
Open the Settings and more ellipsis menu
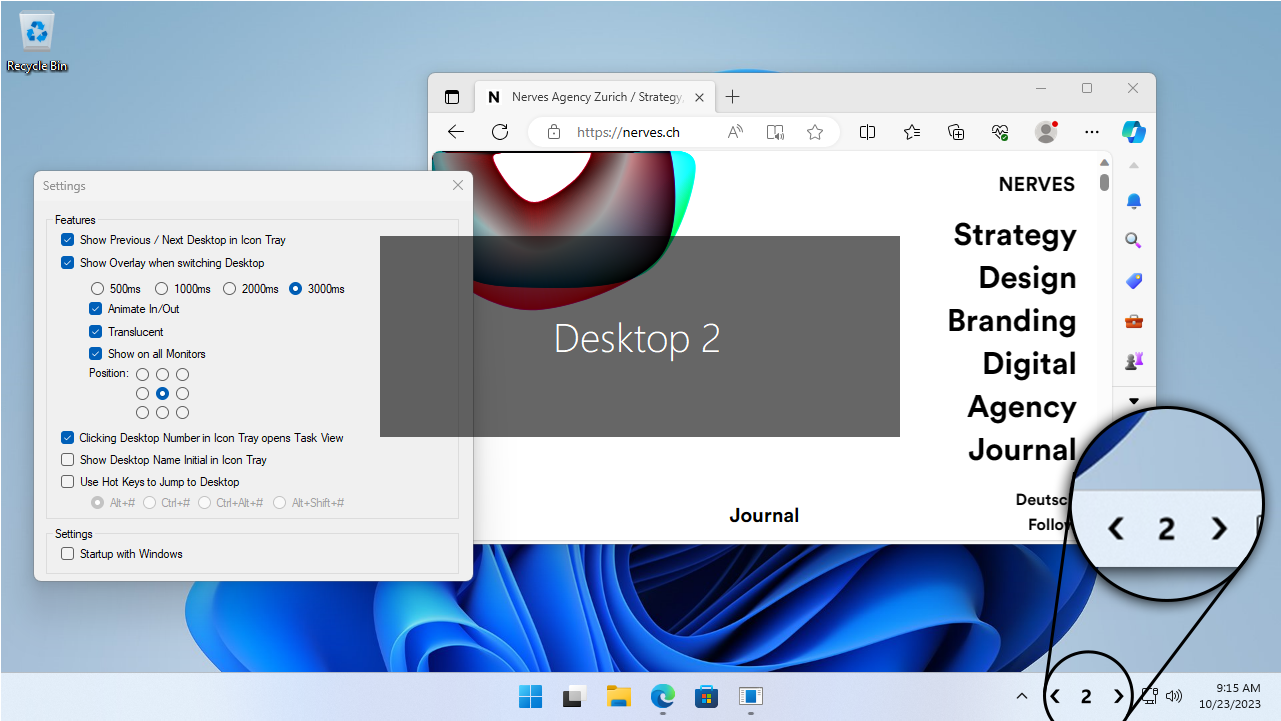coord(1091,131)
